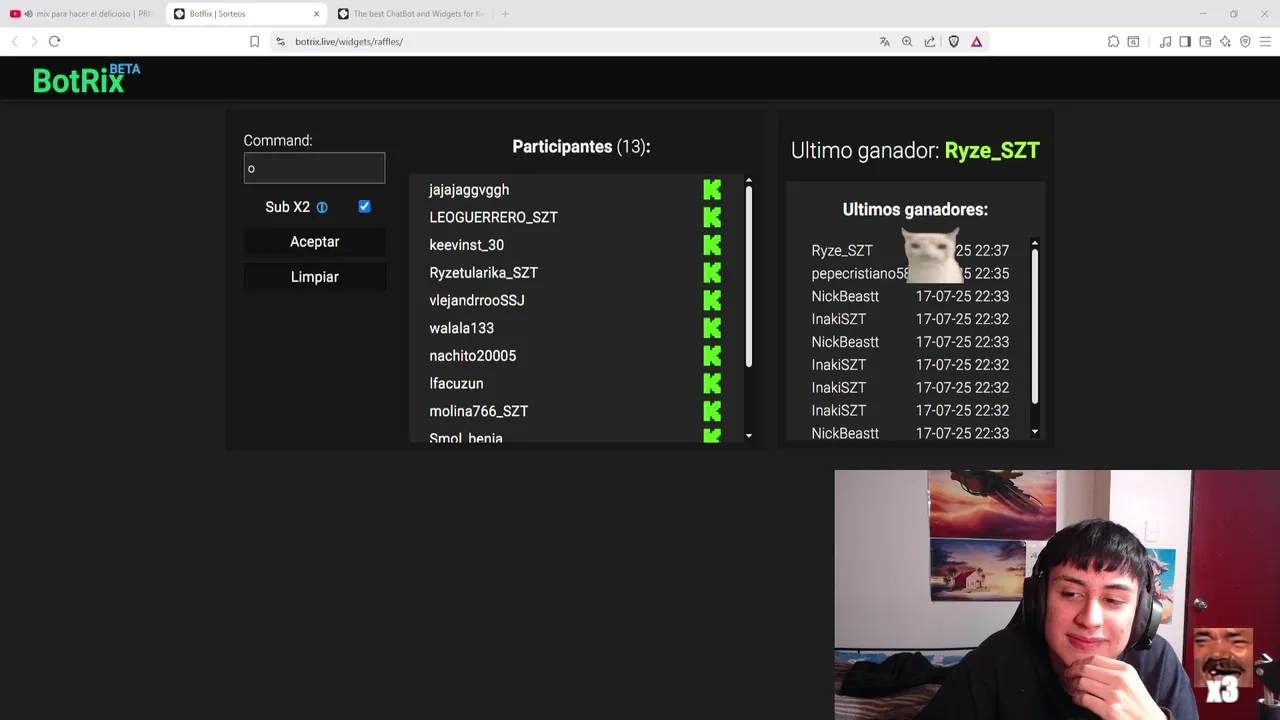
Task: Open the Leo AI sparkle icon
Action: 1225,42
